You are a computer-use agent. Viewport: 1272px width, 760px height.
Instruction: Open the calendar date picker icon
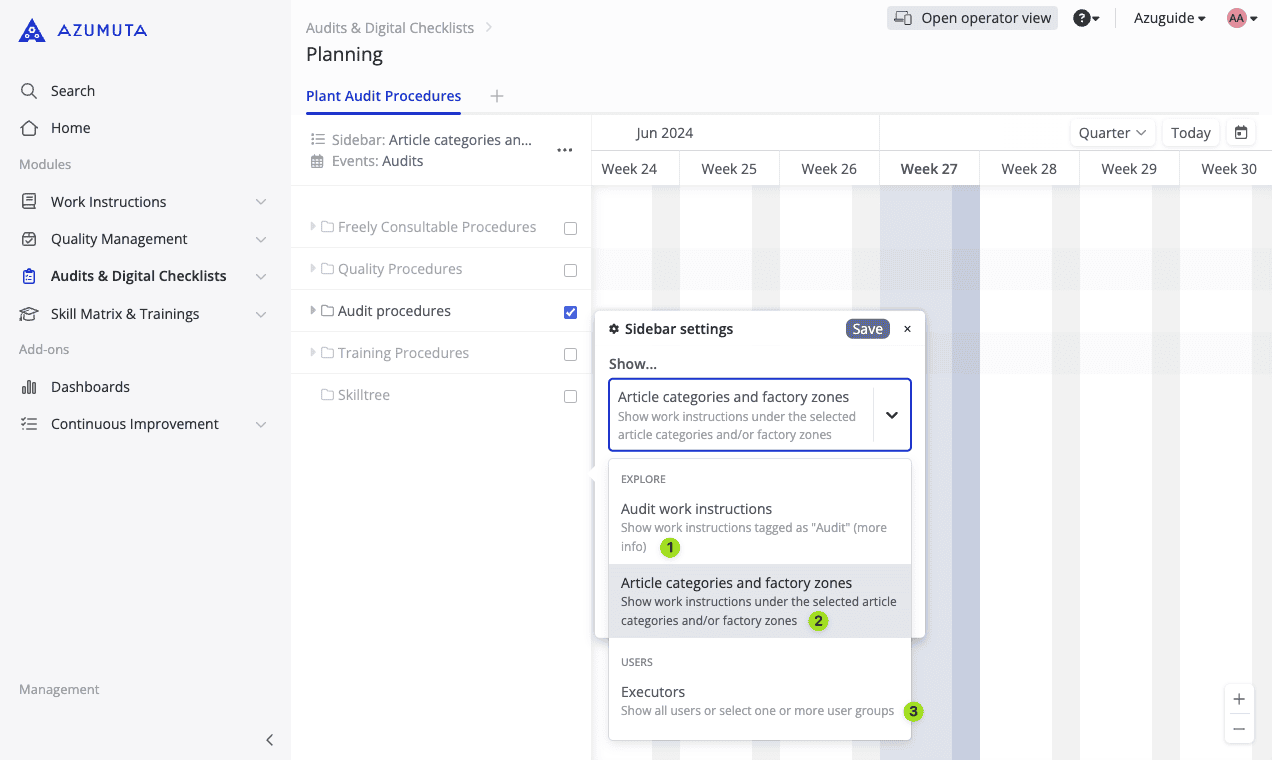coord(1241,133)
